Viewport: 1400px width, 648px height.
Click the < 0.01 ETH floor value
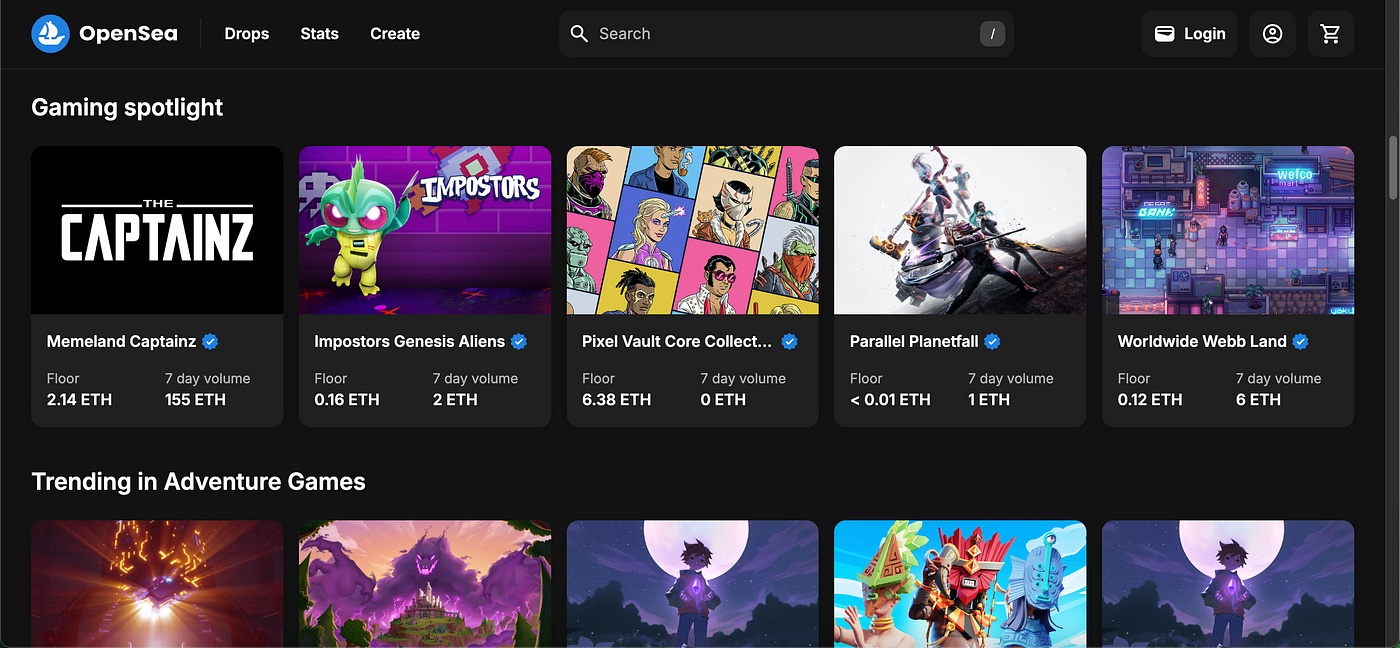[890, 400]
